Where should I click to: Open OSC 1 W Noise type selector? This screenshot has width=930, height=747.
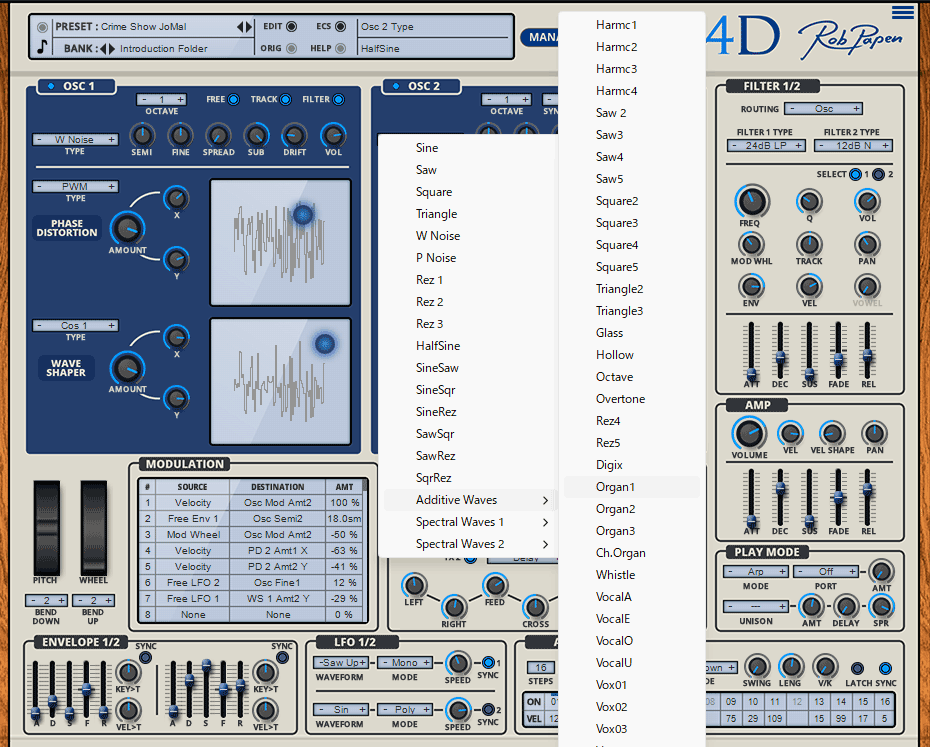tap(75, 139)
